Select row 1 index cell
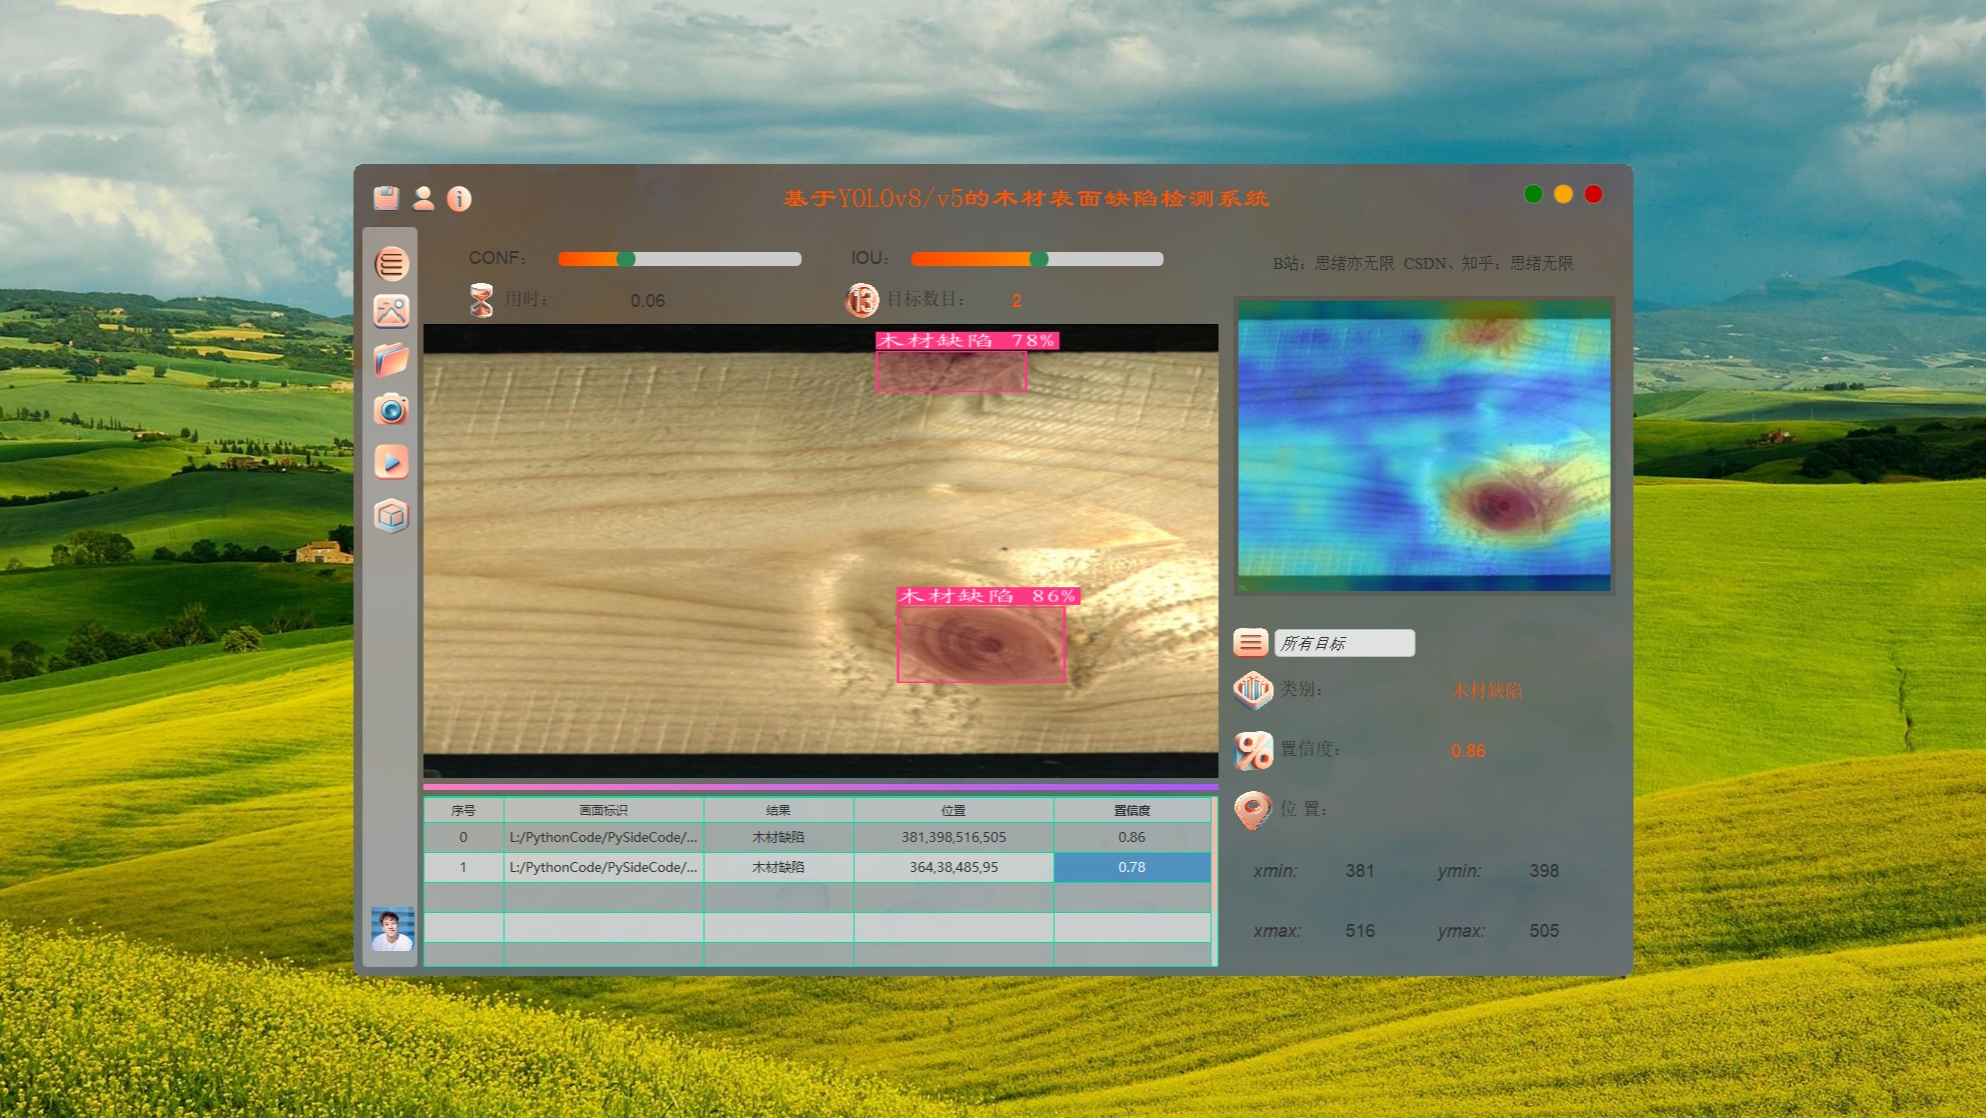 coord(463,867)
